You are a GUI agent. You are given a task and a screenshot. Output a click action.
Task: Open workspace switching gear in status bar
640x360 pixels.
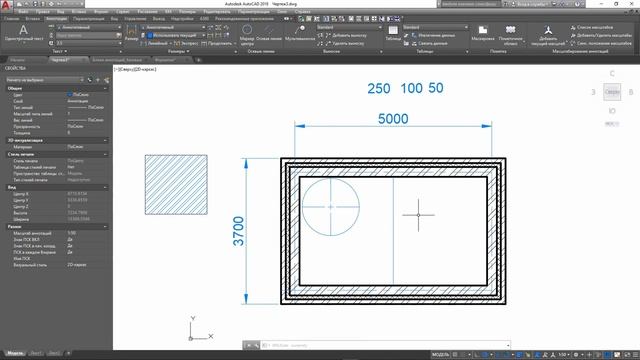(x=577, y=355)
